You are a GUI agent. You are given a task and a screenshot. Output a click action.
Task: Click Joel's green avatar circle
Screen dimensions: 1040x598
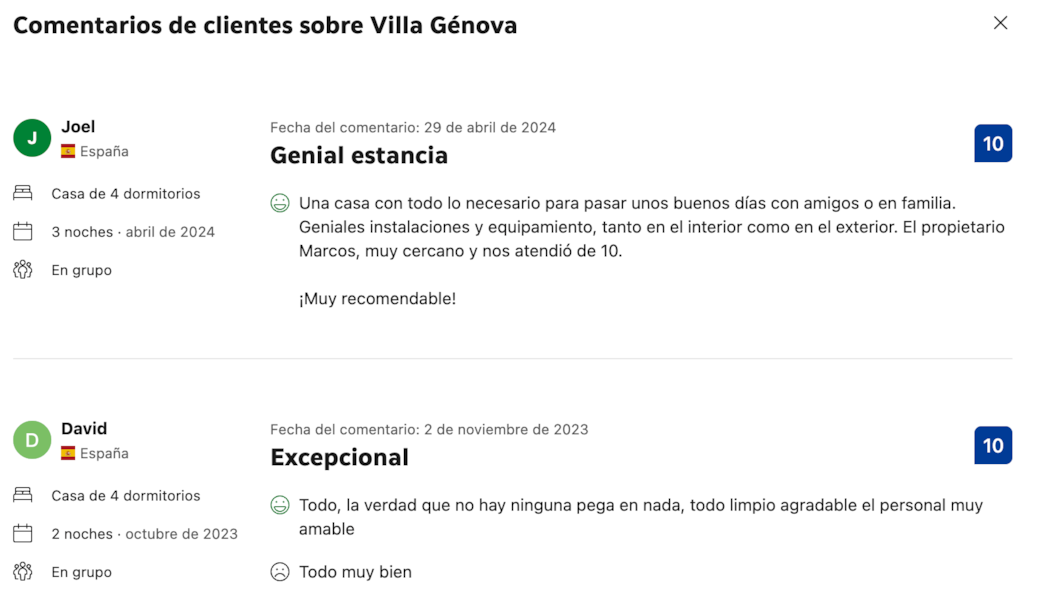(x=32, y=138)
